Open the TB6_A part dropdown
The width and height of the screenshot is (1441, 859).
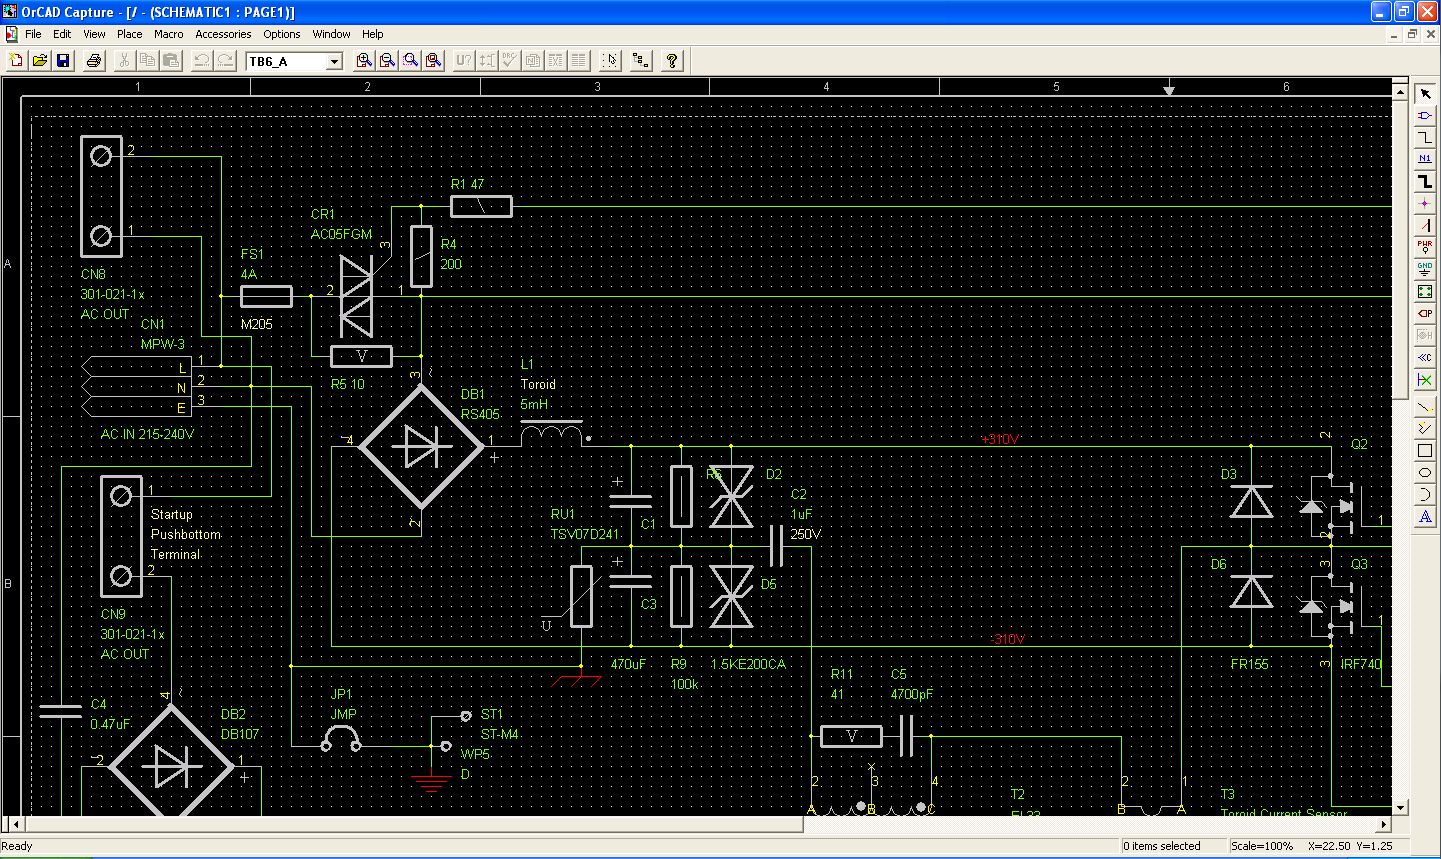[x=334, y=62]
